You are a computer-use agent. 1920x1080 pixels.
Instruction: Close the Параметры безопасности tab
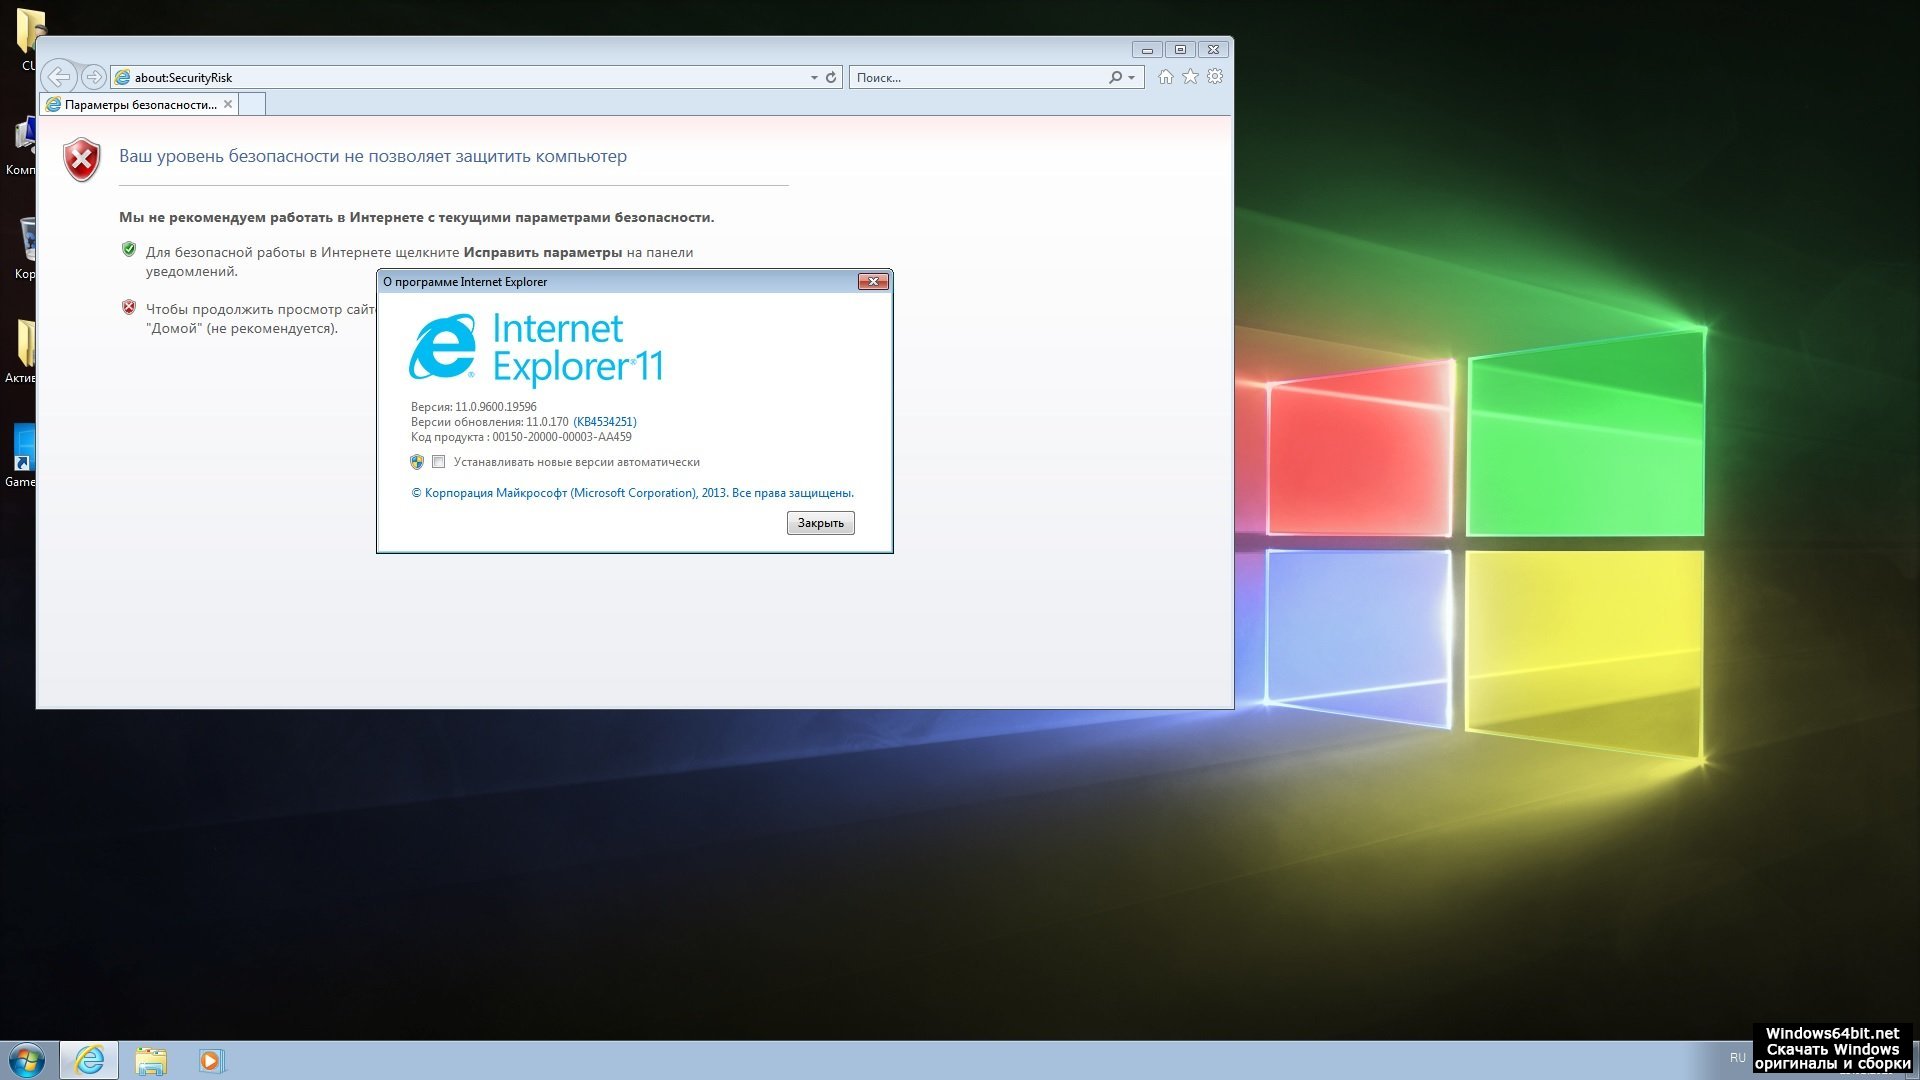228,104
